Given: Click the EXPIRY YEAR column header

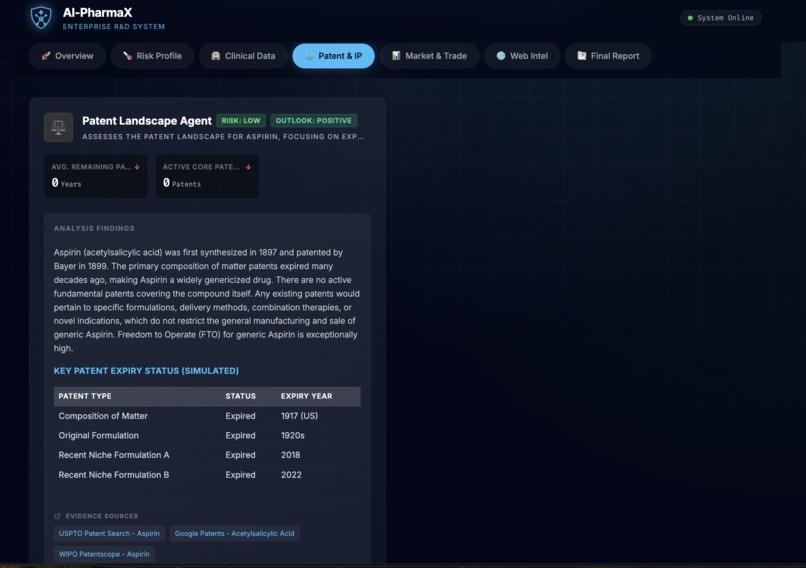Looking at the screenshot, I should click(306, 396).
